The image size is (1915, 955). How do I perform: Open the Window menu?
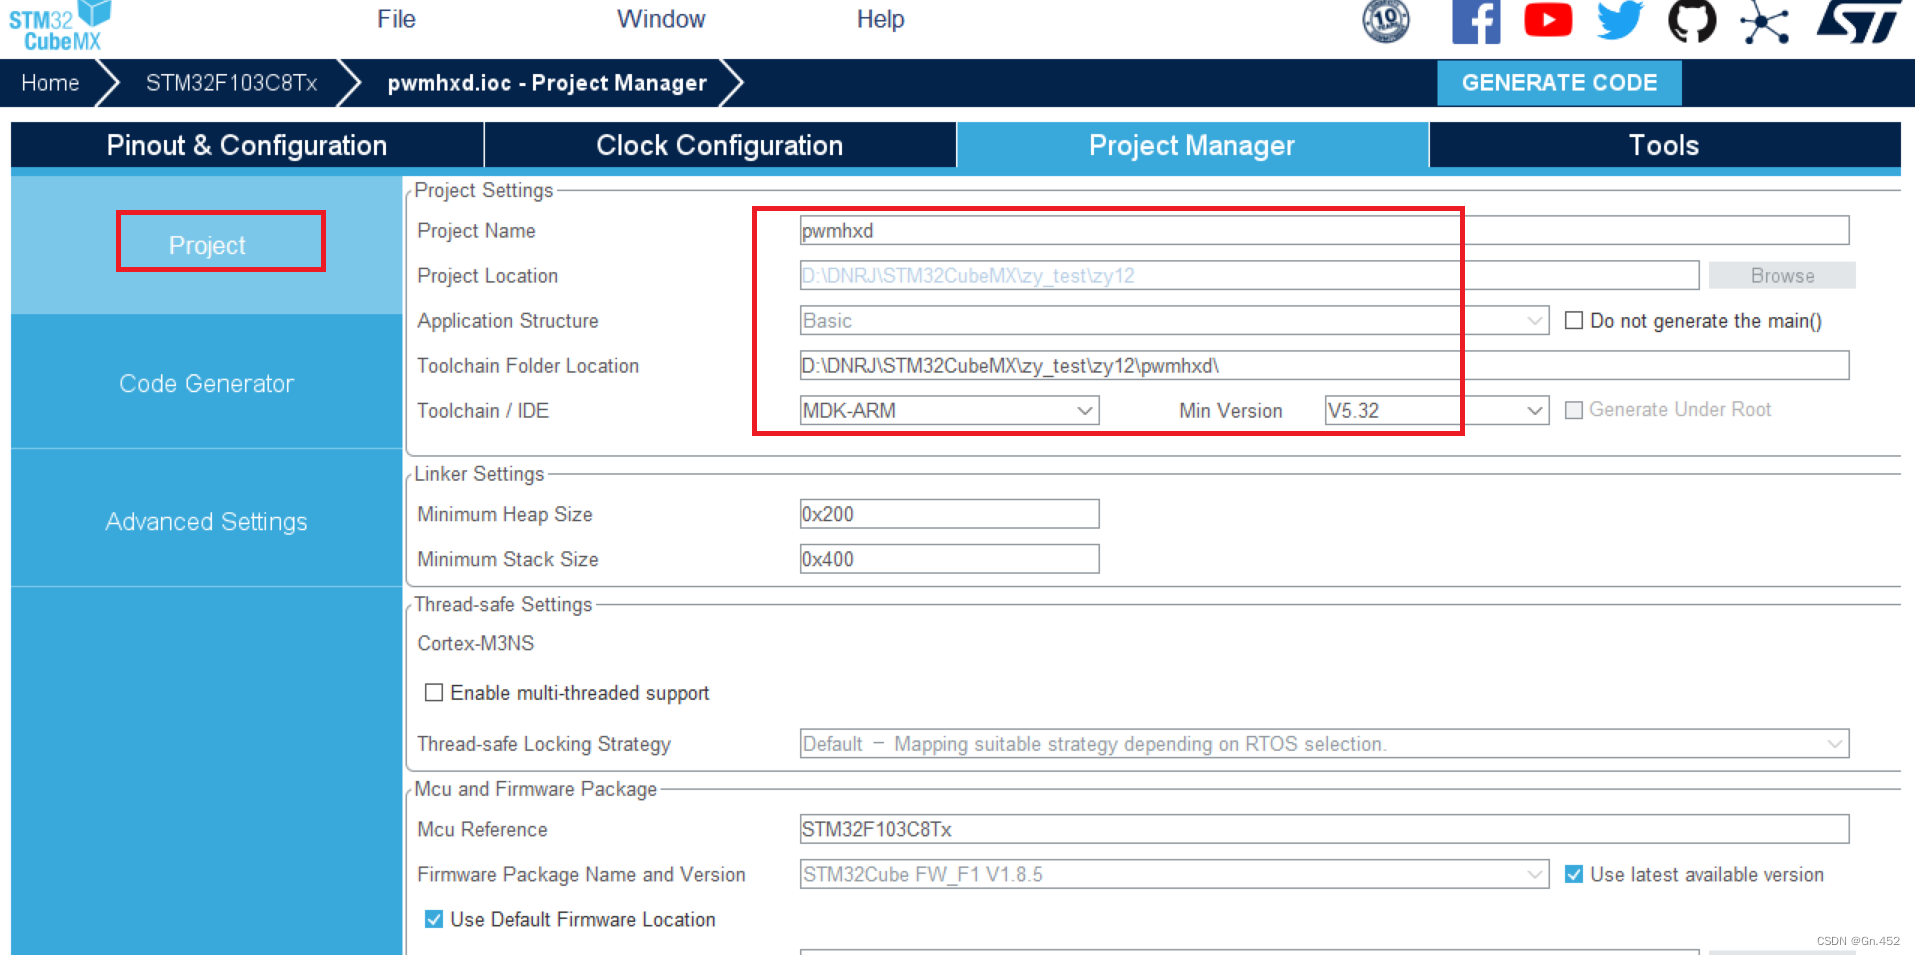click(661, 19)
